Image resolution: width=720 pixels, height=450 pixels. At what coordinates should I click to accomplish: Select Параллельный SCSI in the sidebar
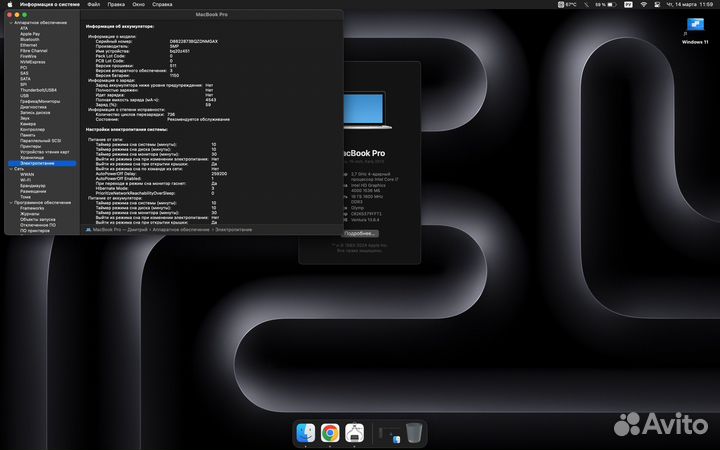[x=40, y=141]
